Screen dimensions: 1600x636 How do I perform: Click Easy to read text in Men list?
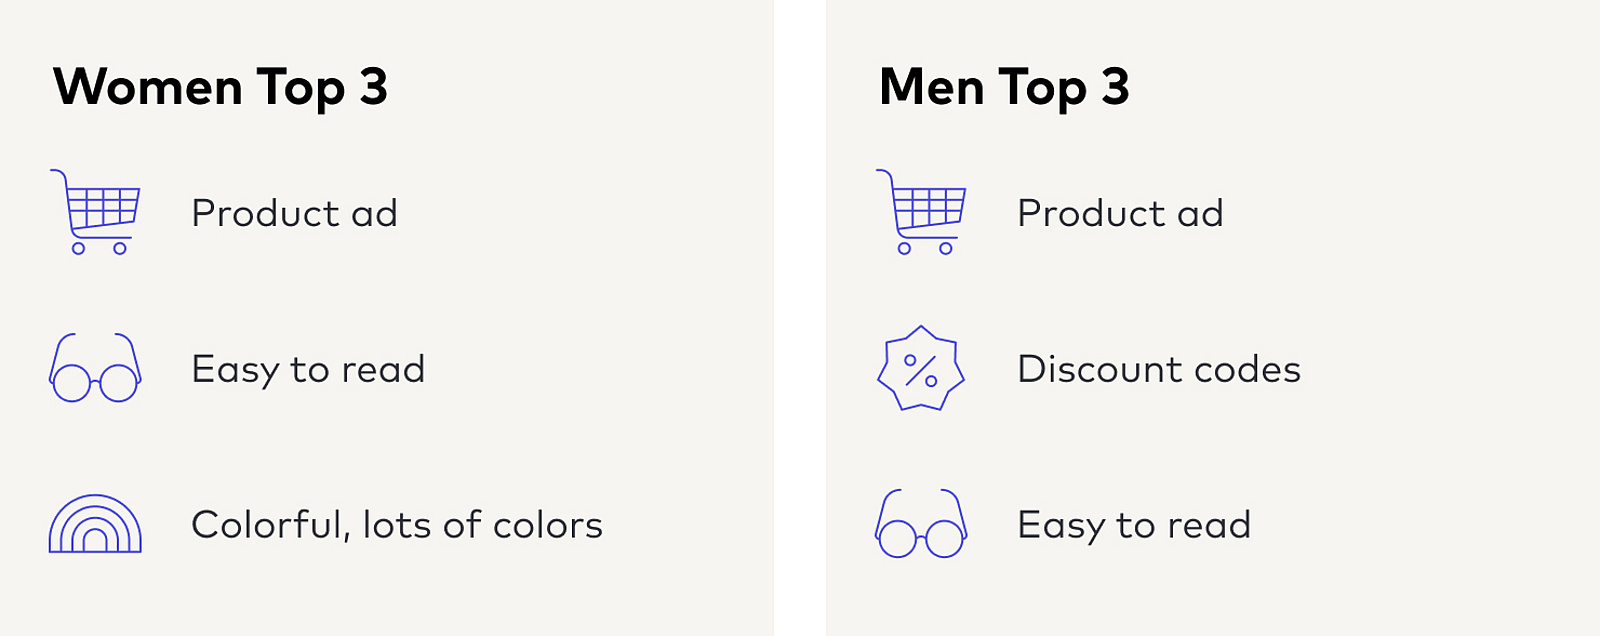point(1134,526)
